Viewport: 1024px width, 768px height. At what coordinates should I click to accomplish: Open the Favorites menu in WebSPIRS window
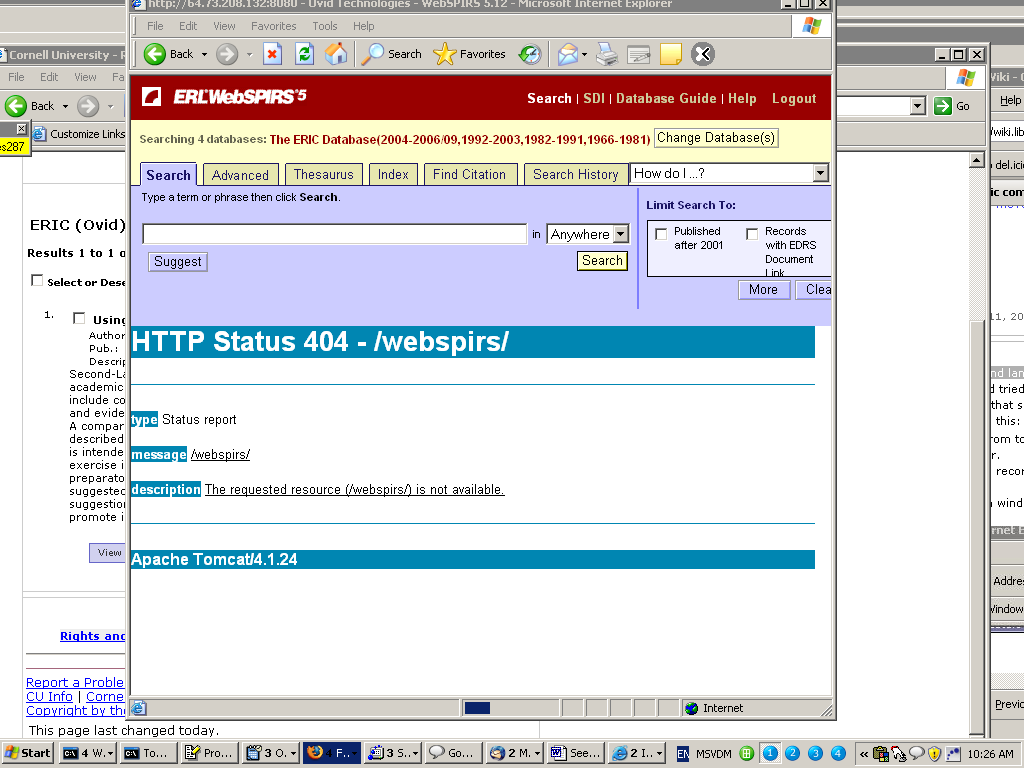[x=274, y=26]
